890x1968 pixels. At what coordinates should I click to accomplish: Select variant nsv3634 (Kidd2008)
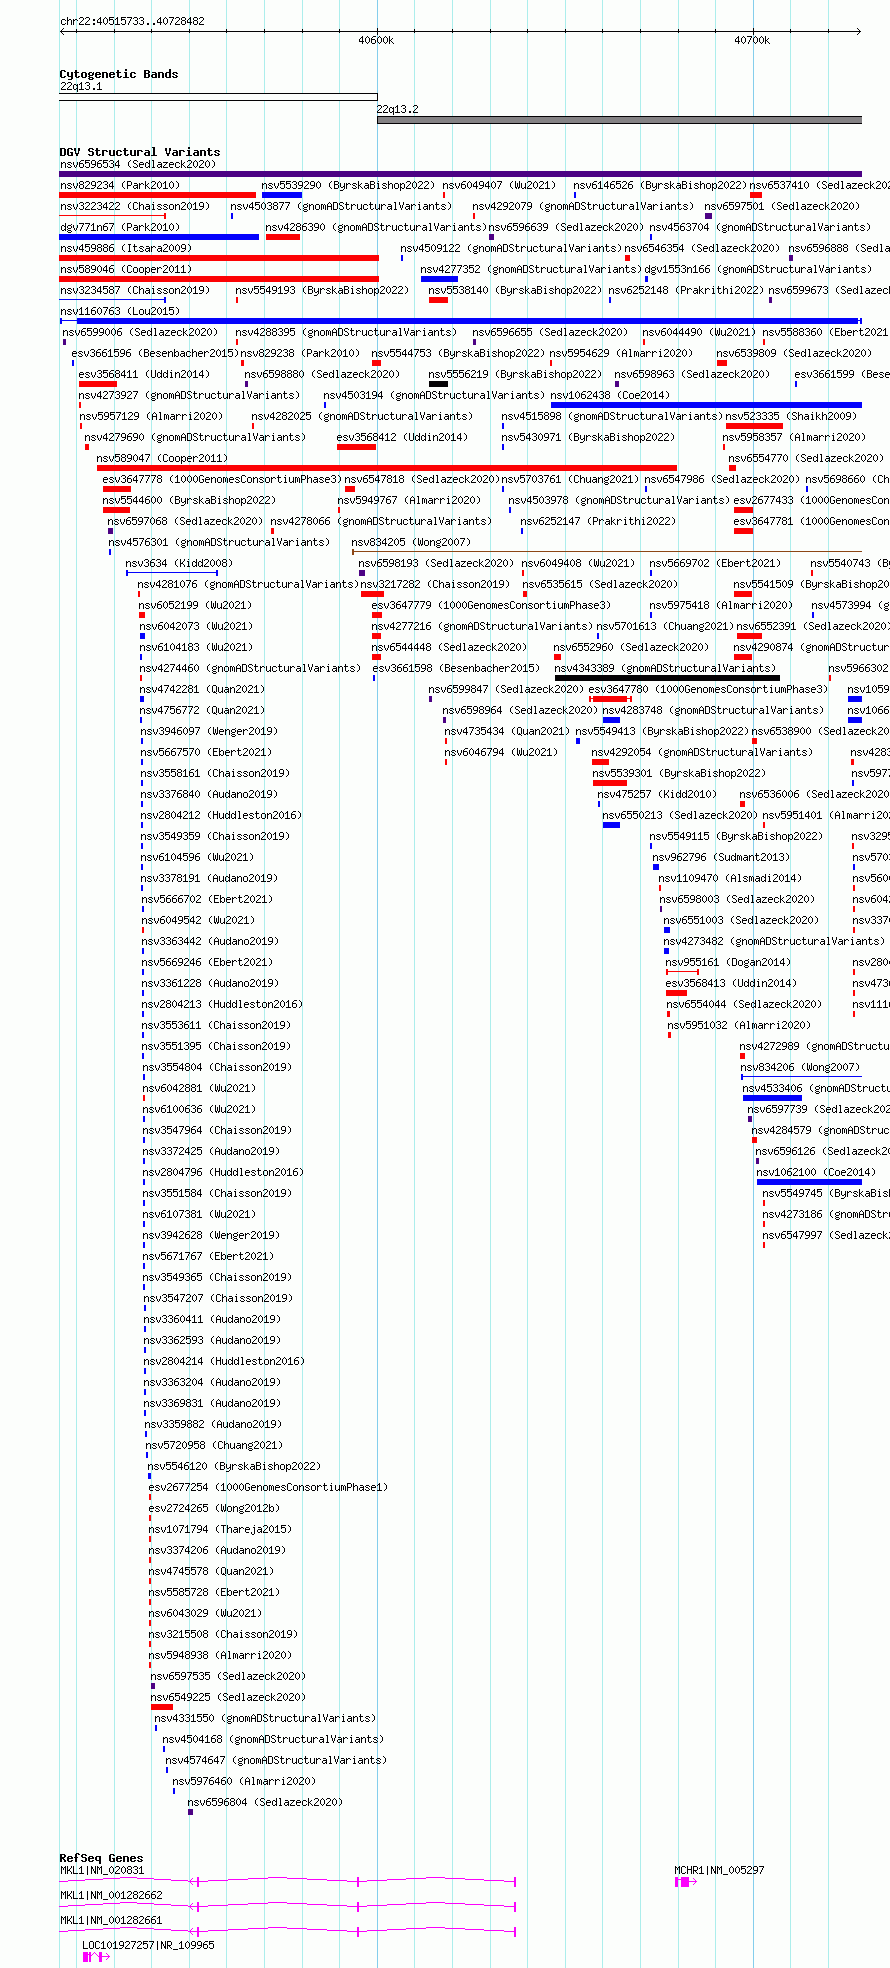click(x=179, y=563)
